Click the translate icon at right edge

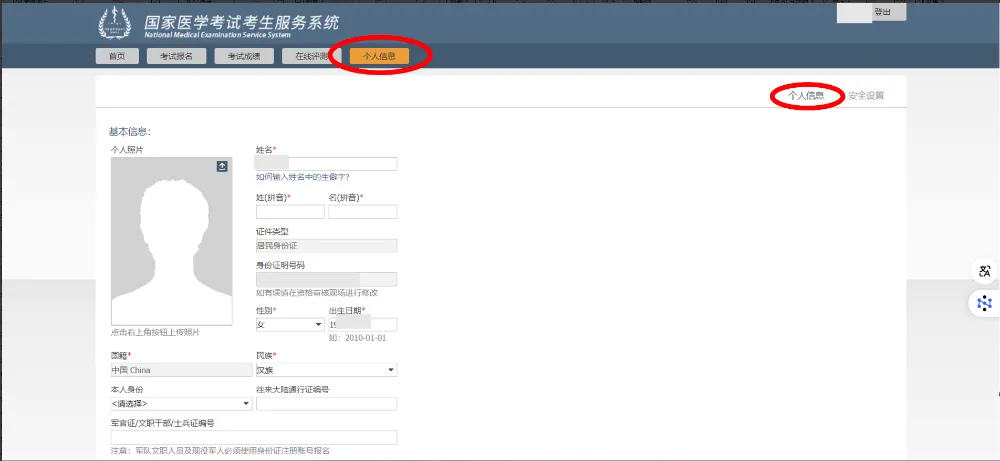coord(985,271)
